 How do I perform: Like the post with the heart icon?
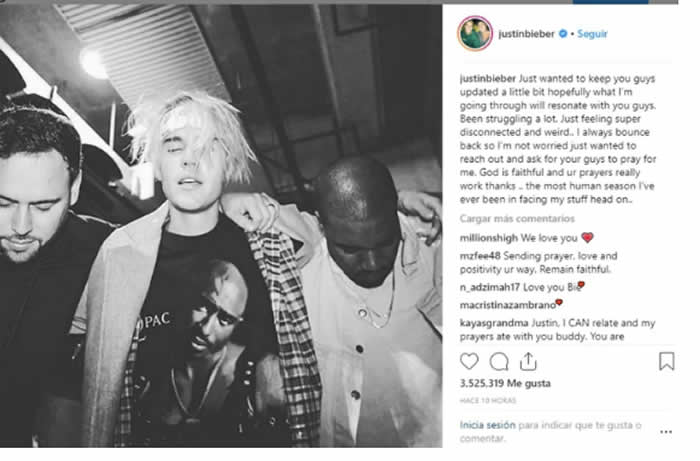click(469, 361)
